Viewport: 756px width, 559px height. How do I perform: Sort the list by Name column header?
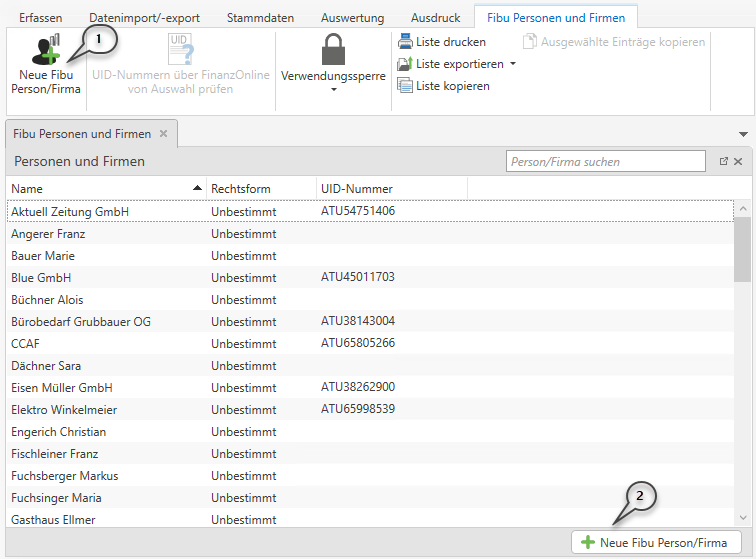pyautogui.click(x=100, y=188)
